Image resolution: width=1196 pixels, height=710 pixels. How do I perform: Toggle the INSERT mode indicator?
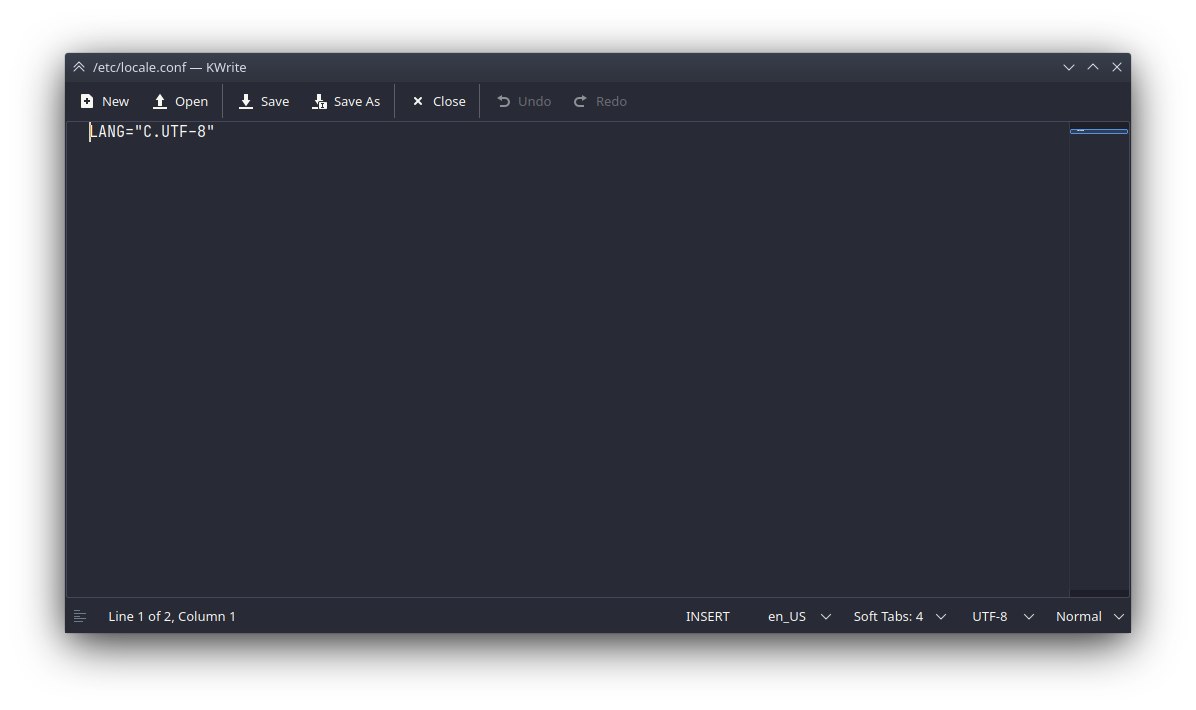point(707,616)
